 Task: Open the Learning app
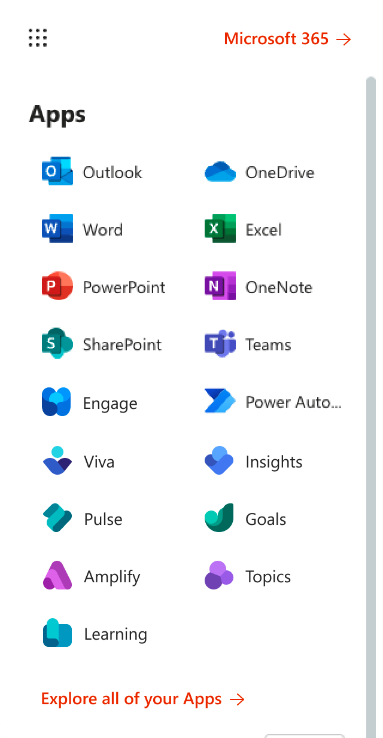95,634
